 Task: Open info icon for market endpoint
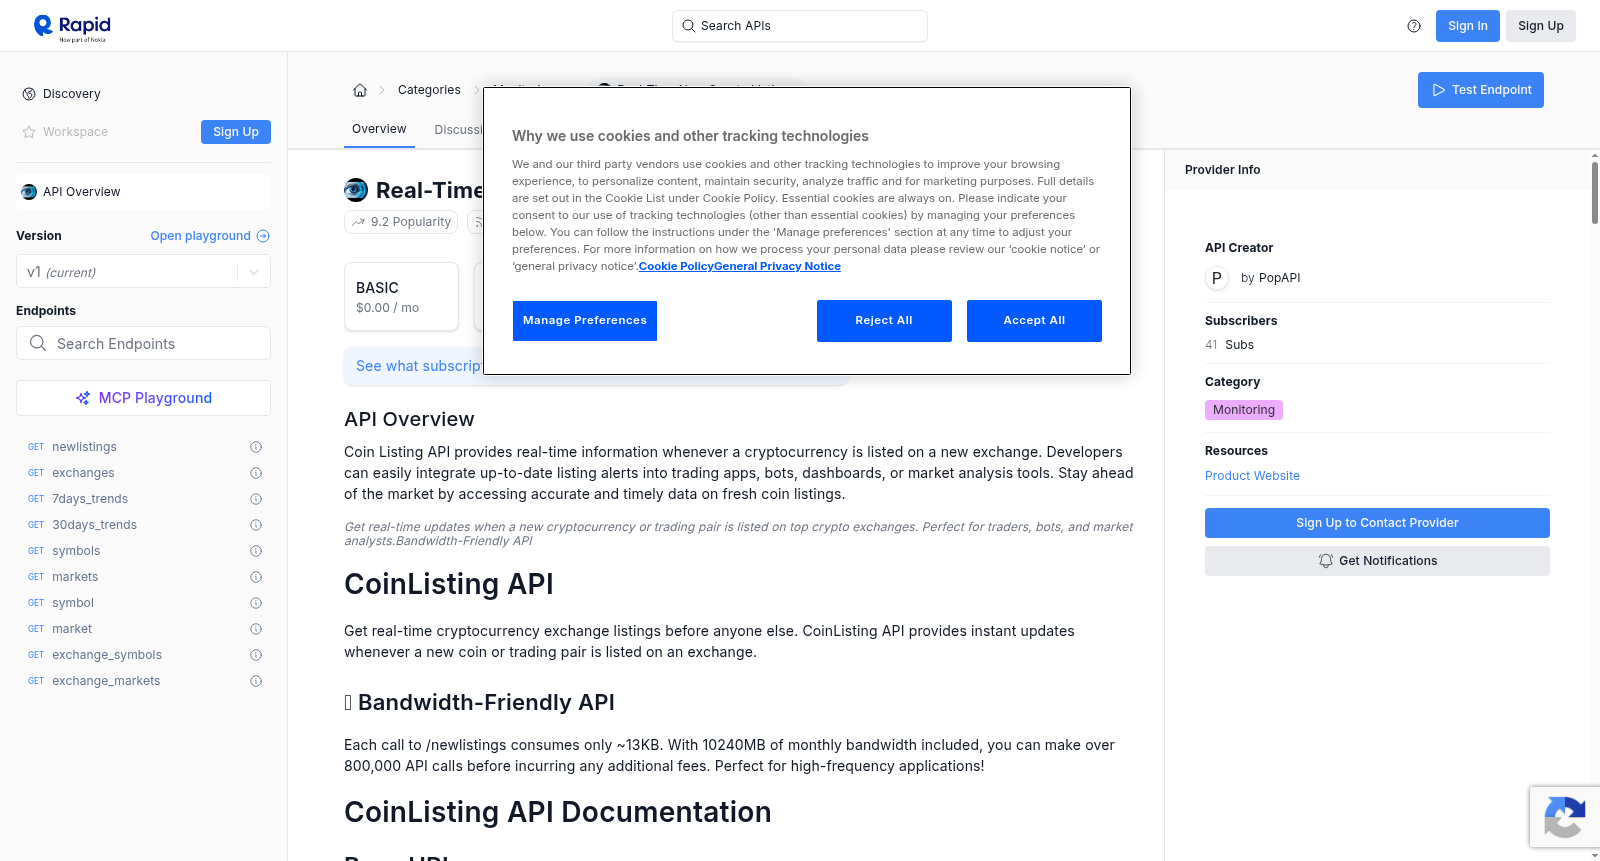pos(256,629)
